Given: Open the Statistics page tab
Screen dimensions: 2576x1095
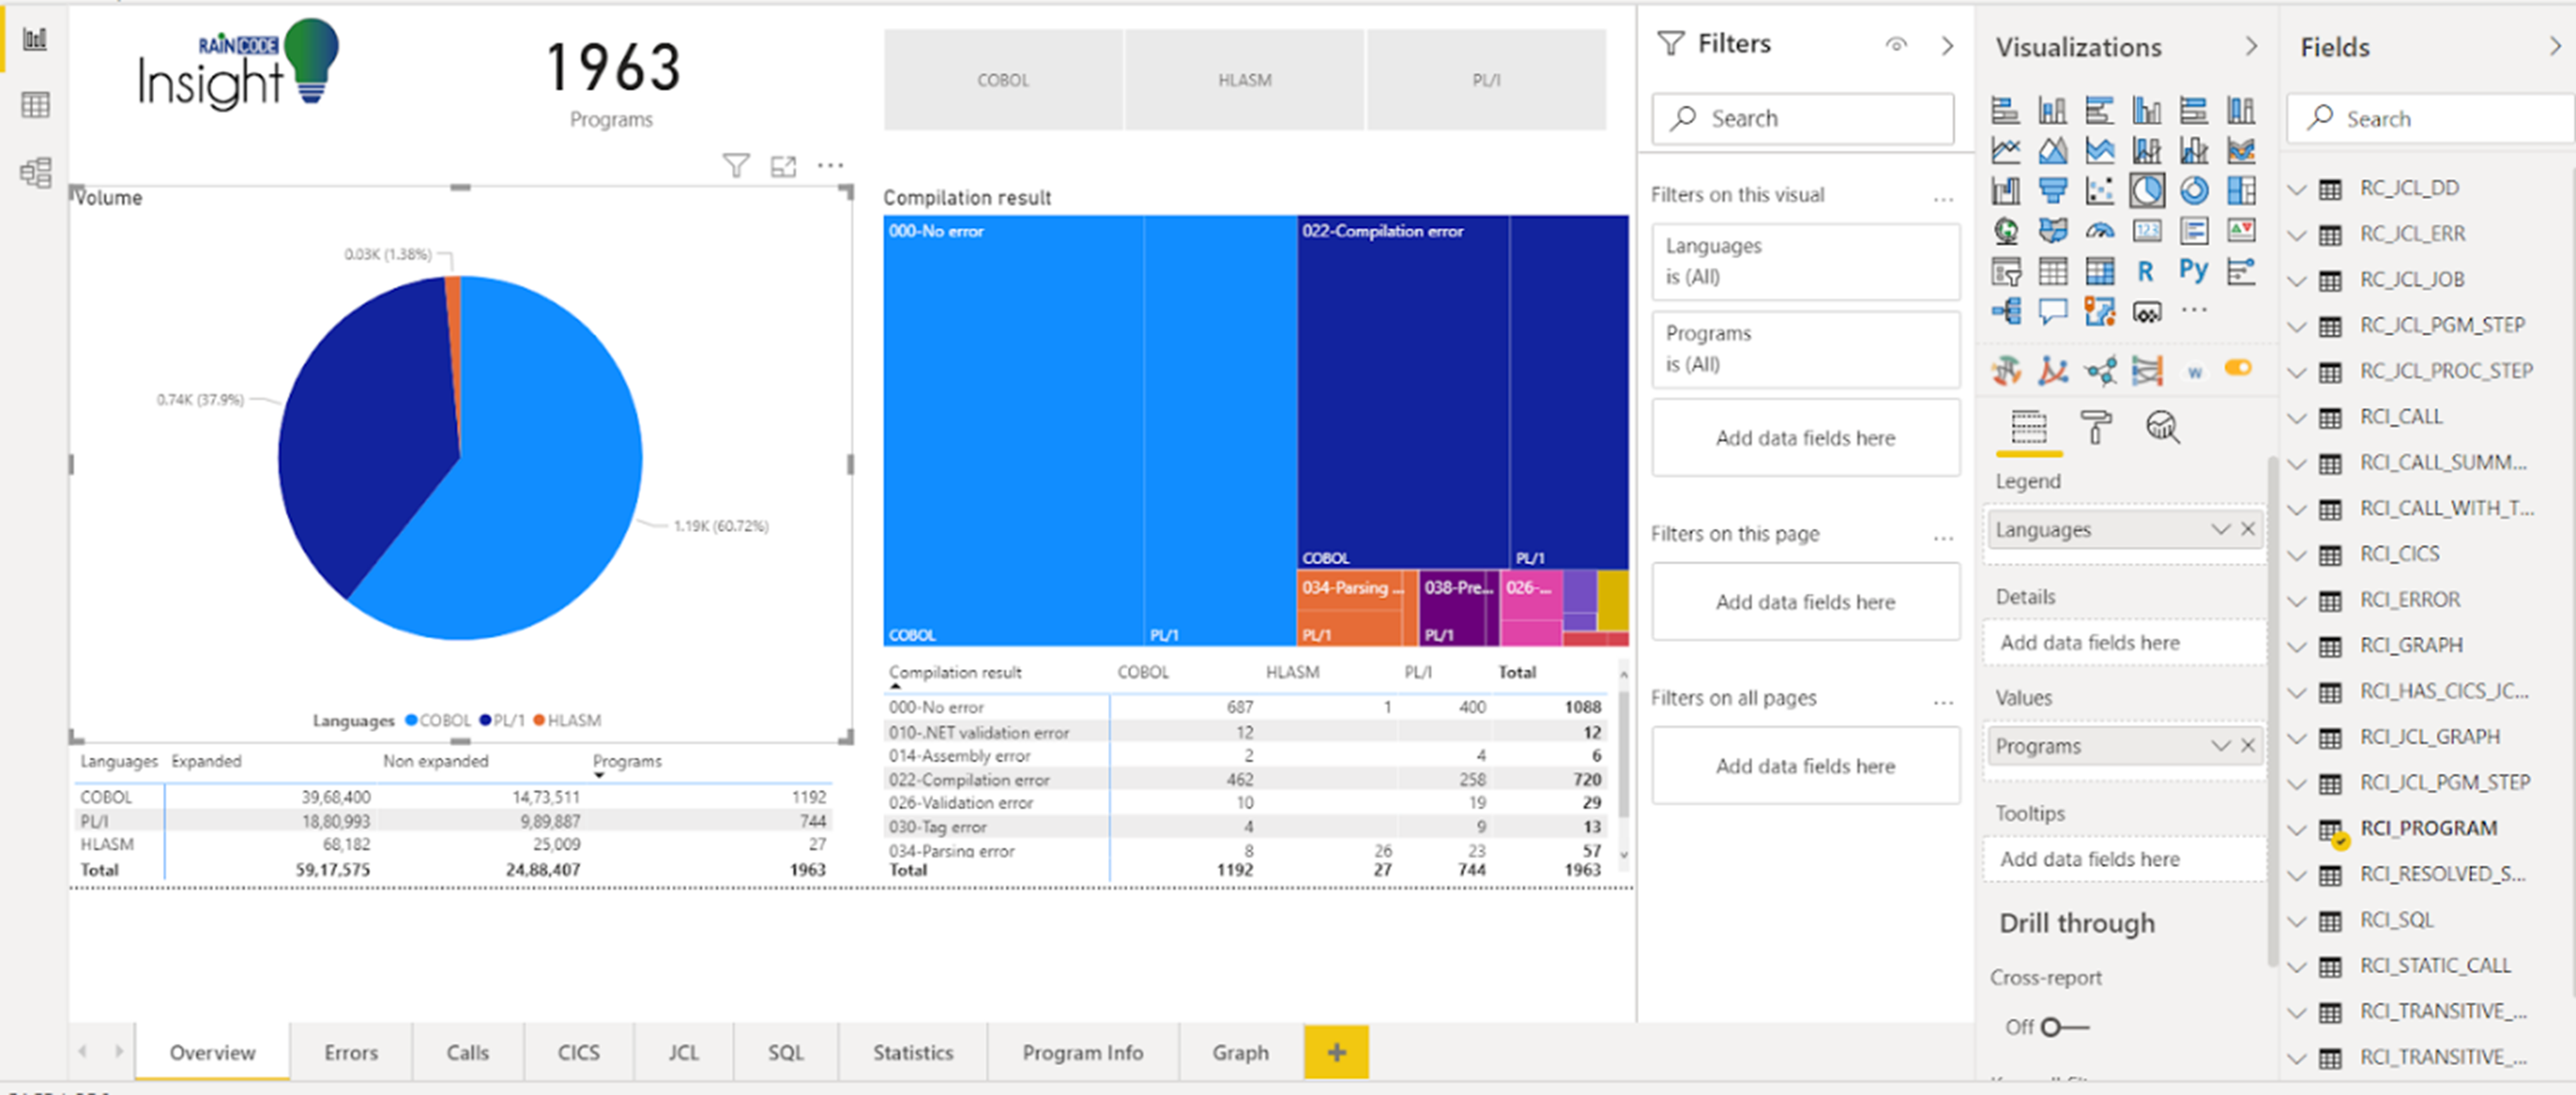Looking at the screenshot, I should pos(912,1052).
